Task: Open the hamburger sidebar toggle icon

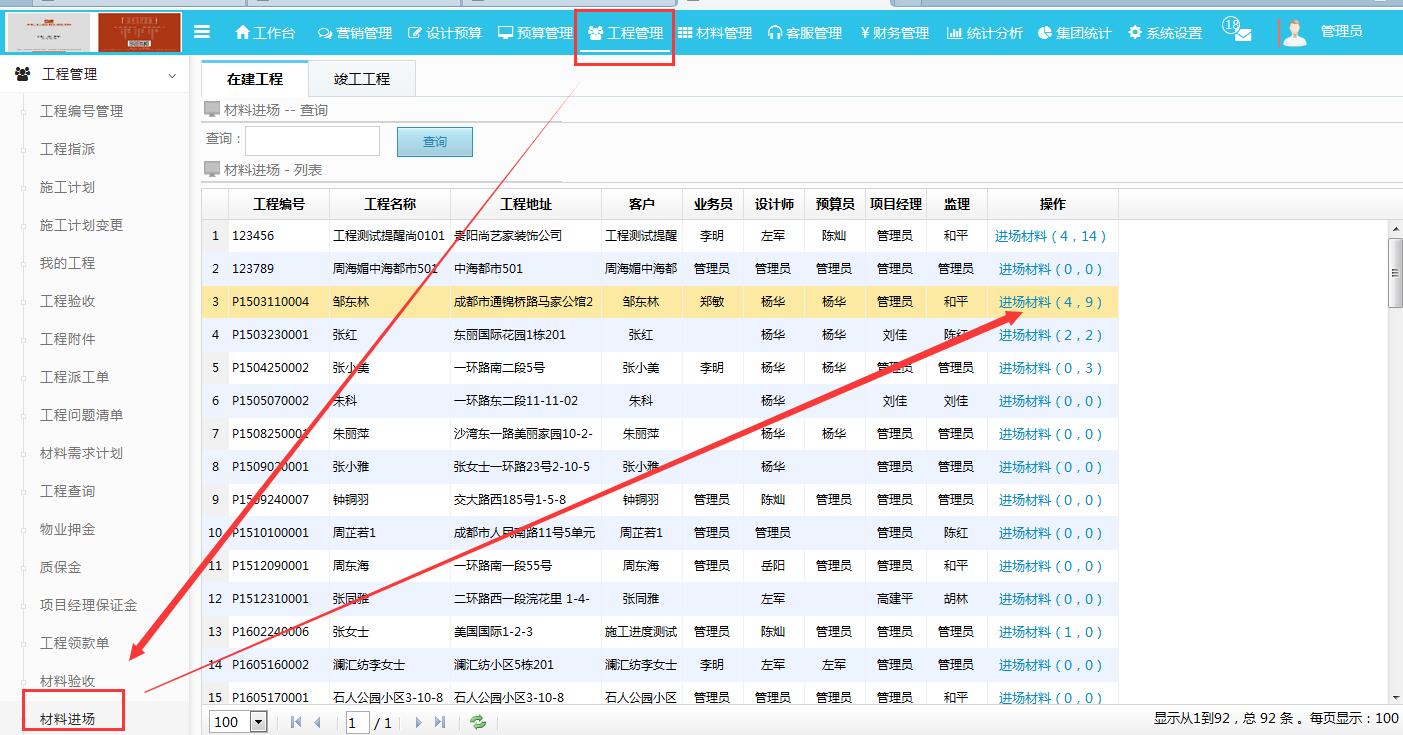Action: tap(203, 31)
